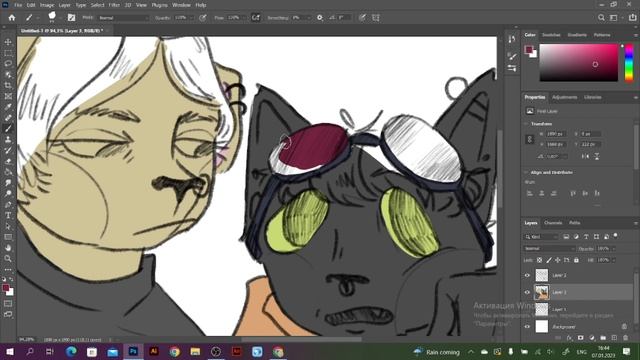
Task: Open the layer filter Kind dropdown
Action: (x=541, y=237)
